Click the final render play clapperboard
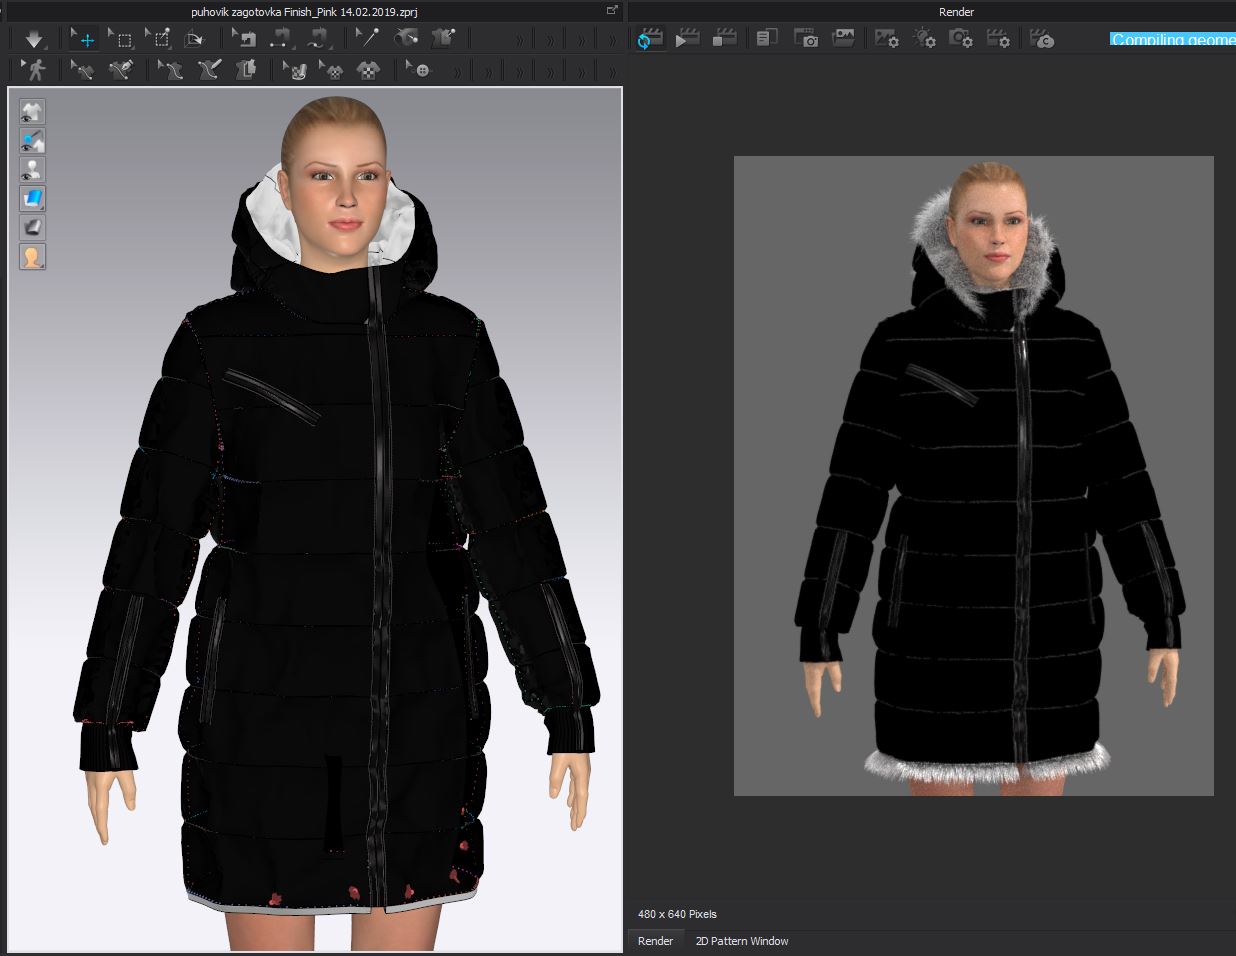1236x956 pixels. [x=687, y=39]
